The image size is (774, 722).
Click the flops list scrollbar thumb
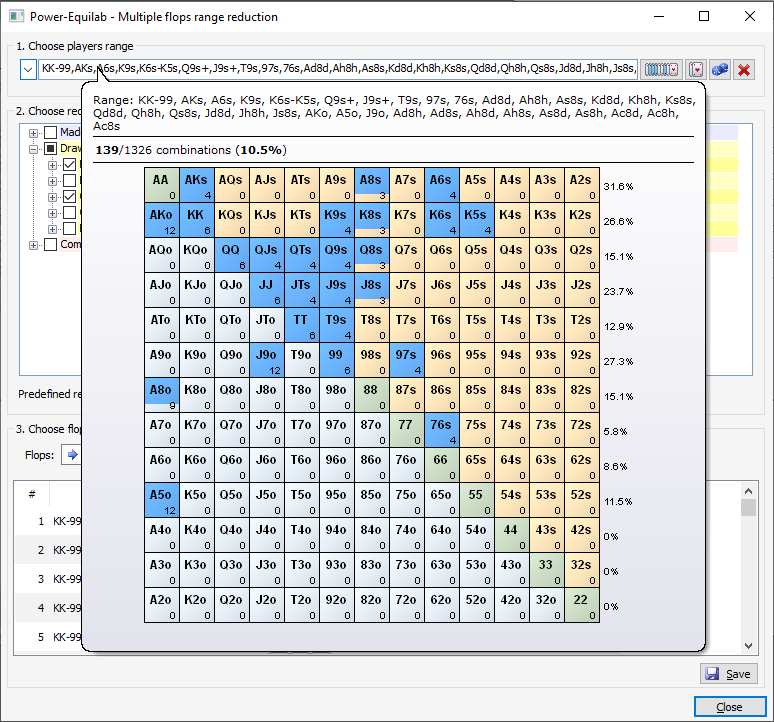tap(748, 507)
